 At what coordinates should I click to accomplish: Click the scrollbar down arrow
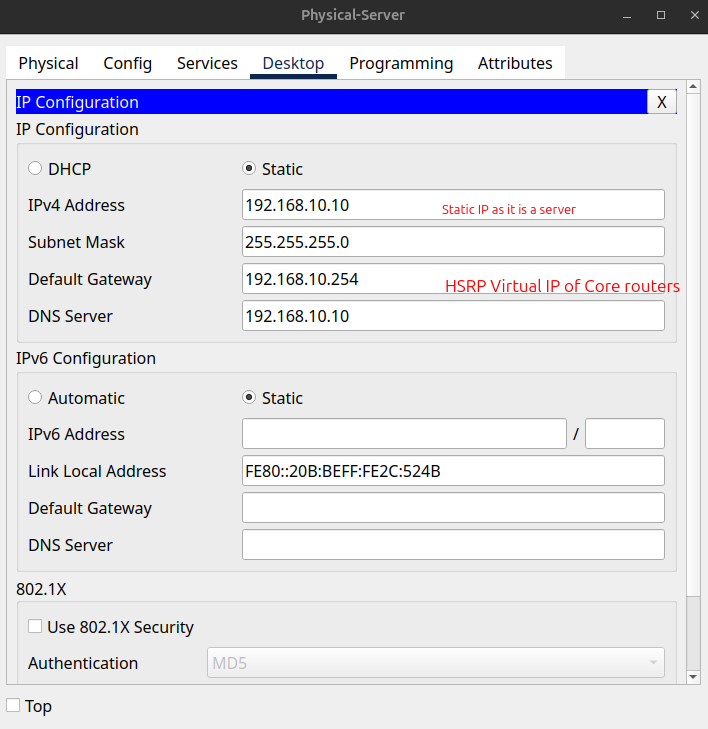[x=693, y=677]
